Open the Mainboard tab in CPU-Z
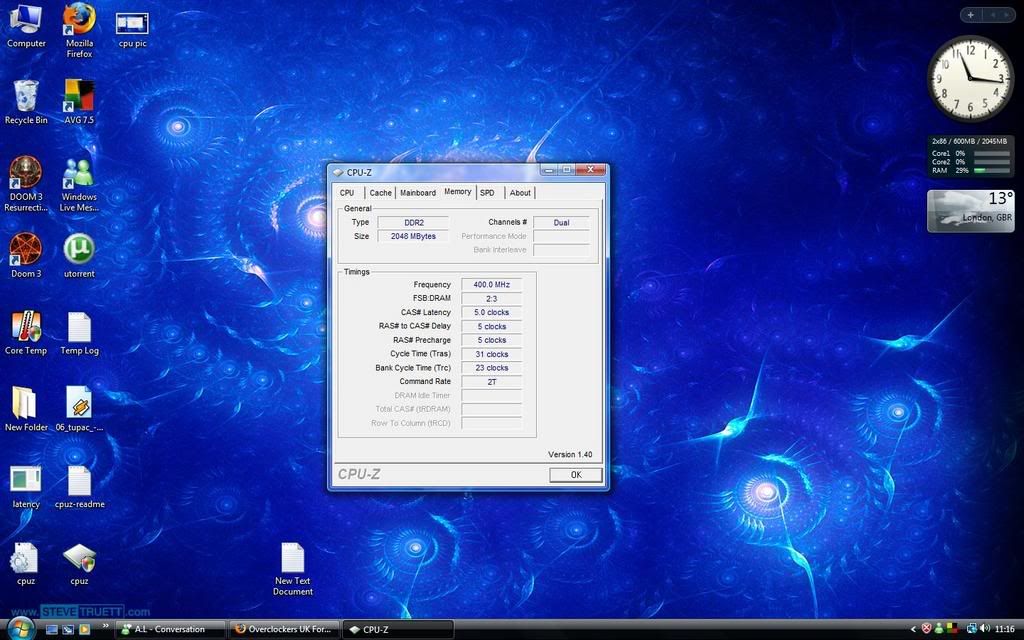Viewport: 1024px width, 640px height. click(x=418, y=193)
